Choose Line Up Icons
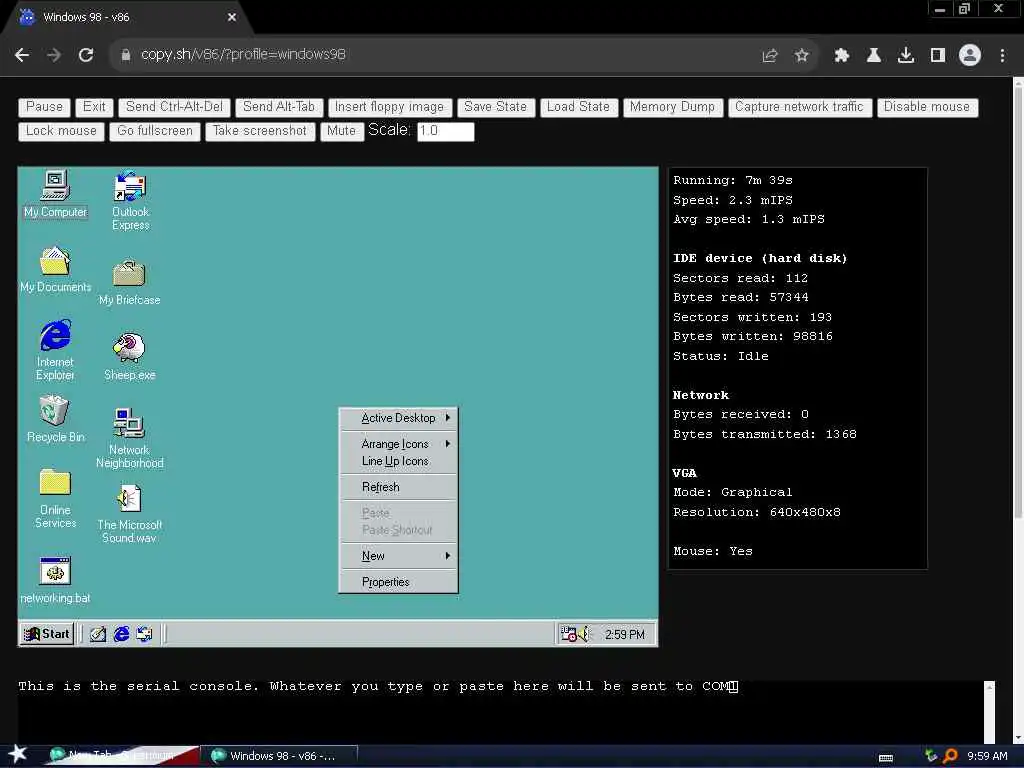1024x768 pixels. (398, 461)
